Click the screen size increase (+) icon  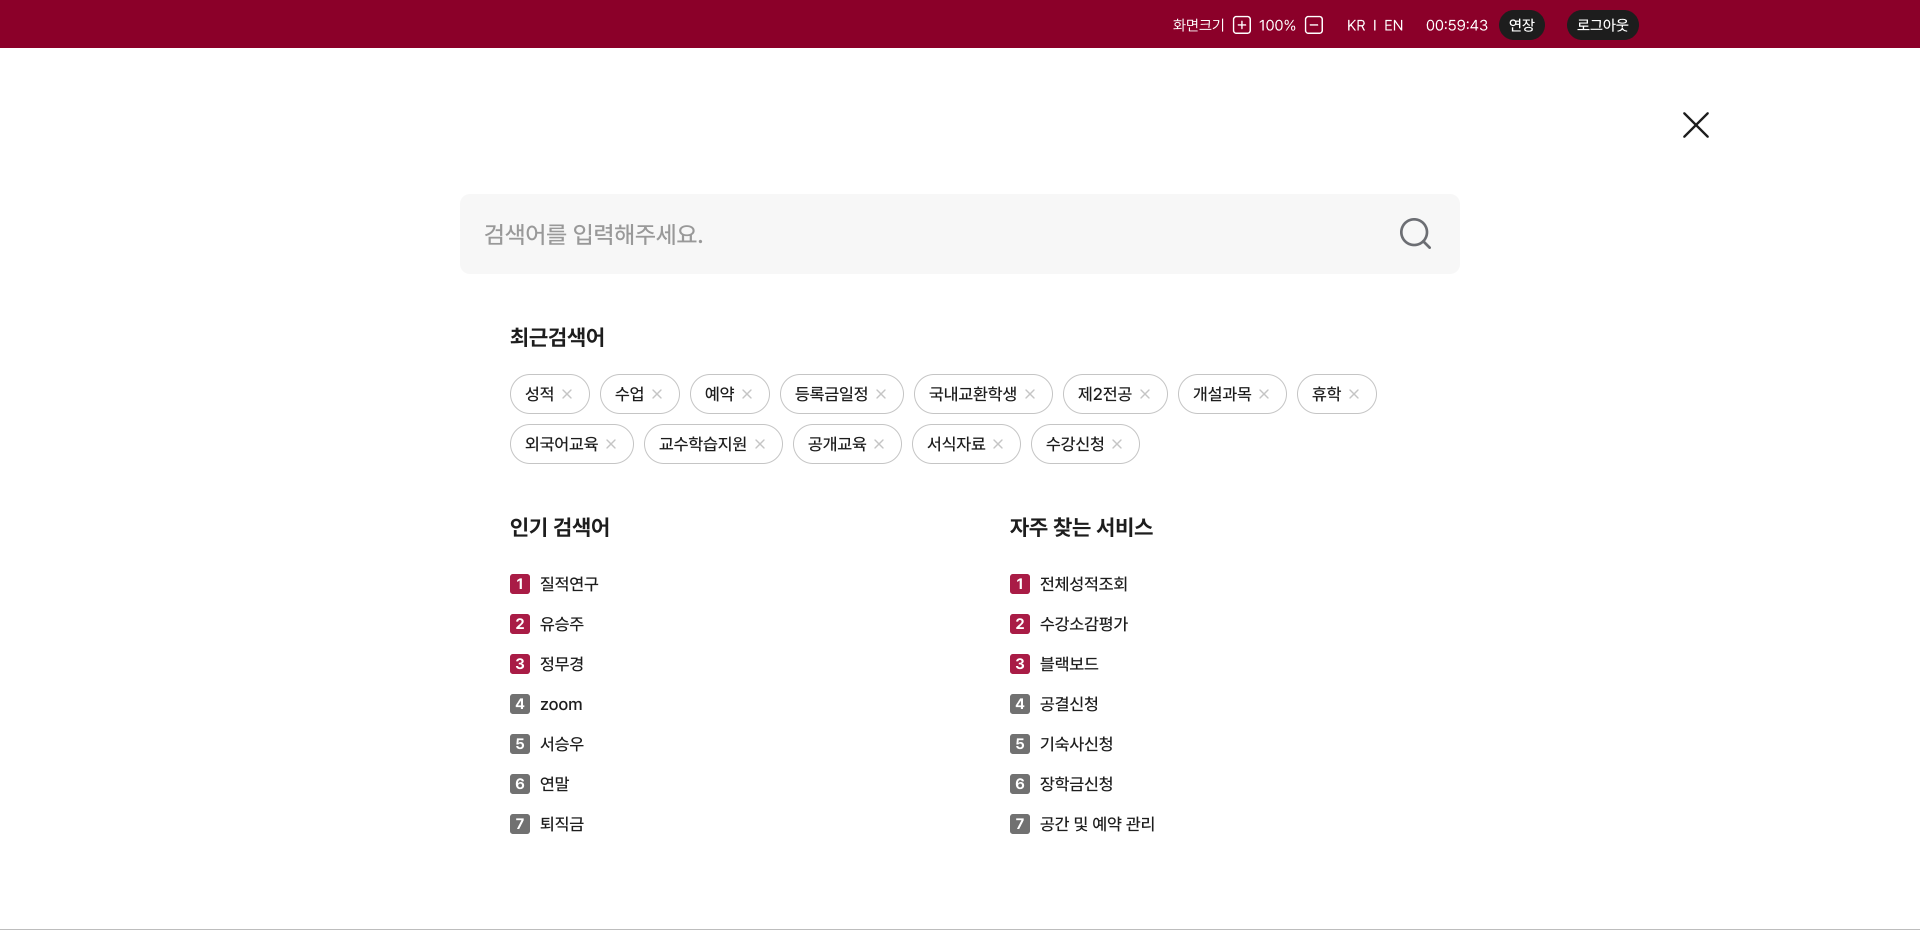point(1241,25)
